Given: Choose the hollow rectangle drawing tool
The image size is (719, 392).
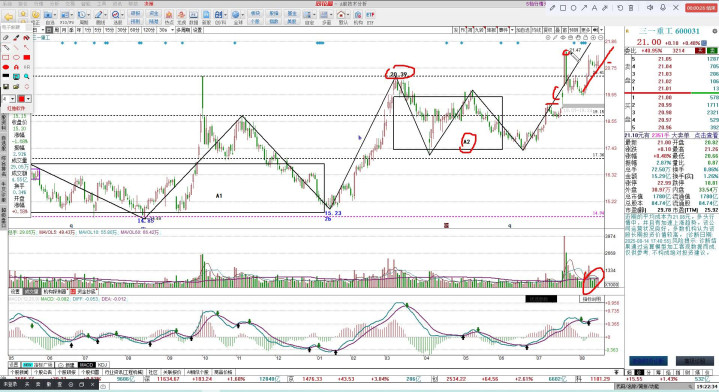Looking at the screenshot, I should pyautogui.click(x=6, y=57).
